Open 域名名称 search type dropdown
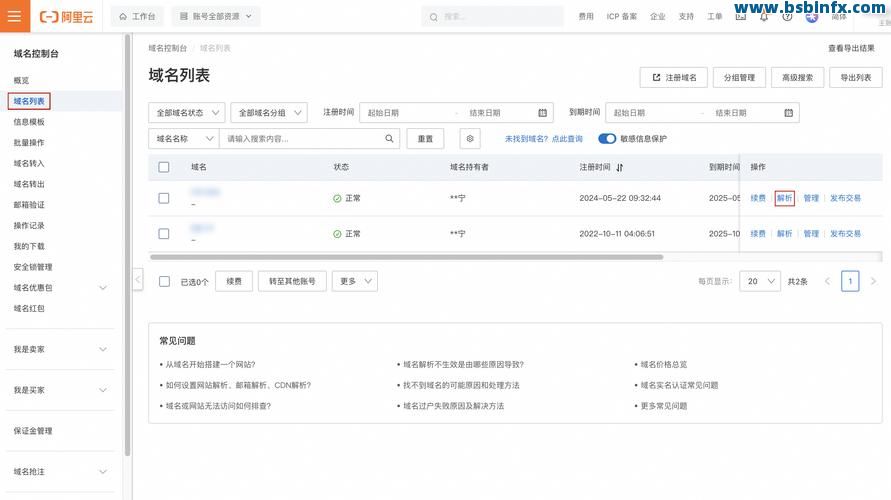Viewport: 891px width, 500px height. 184,139
